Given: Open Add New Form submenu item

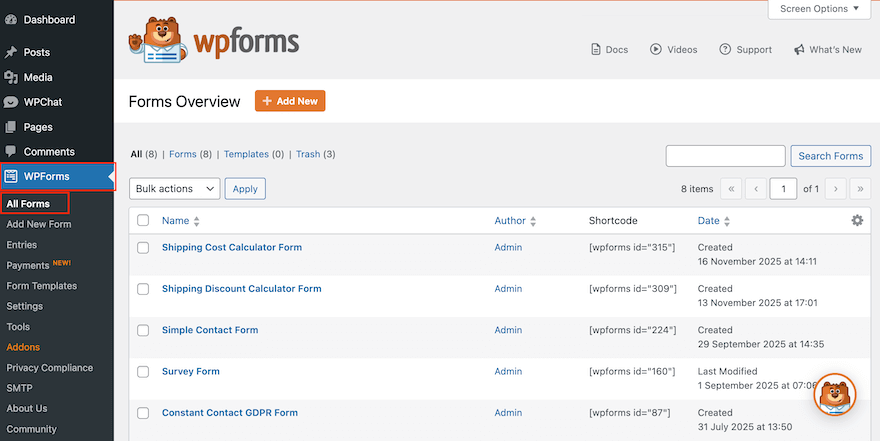Looking at the screenshot, I should point(39,224).
